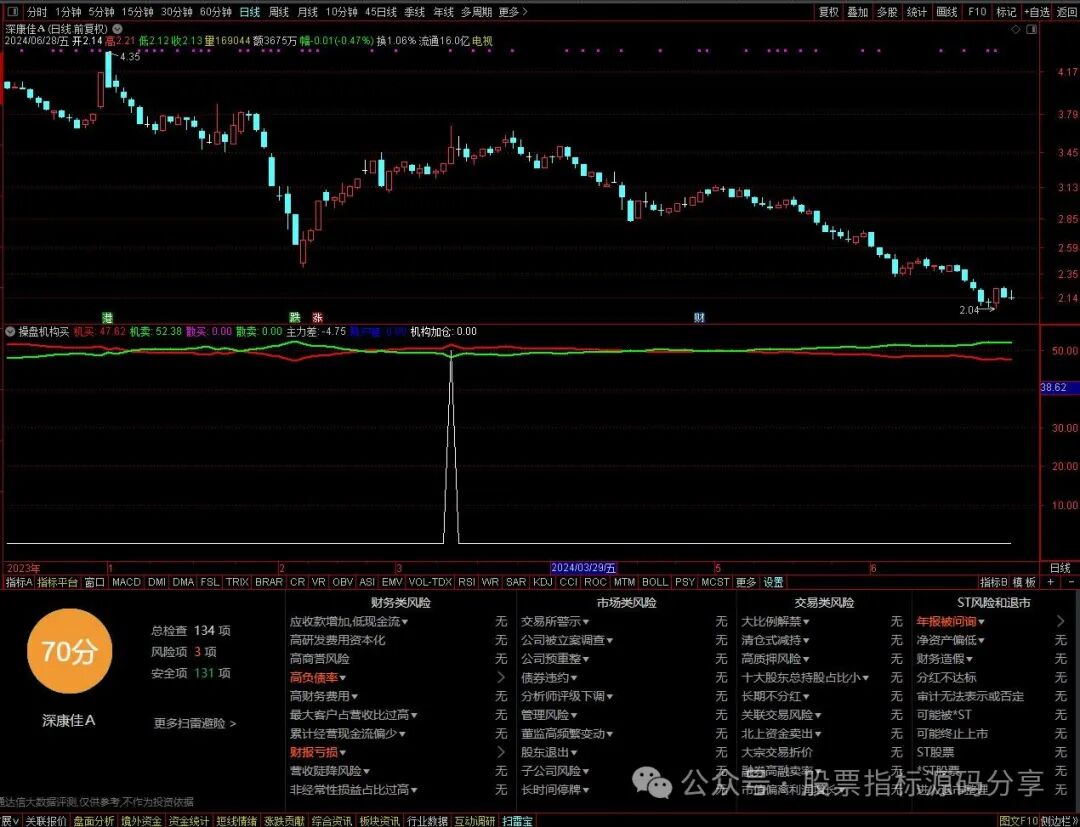1080x827 pixels.
Task: Switch to the 盘面分析 bottom tab
Action: (x=94, y=821)
